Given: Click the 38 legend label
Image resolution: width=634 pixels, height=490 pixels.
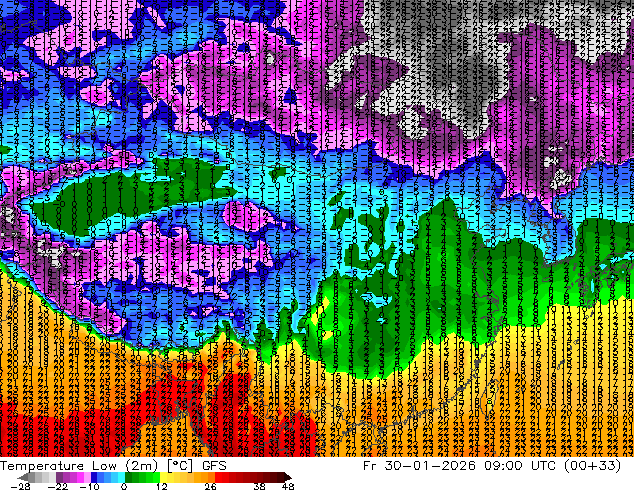Looking at the screenshot, I should (260, 486).
